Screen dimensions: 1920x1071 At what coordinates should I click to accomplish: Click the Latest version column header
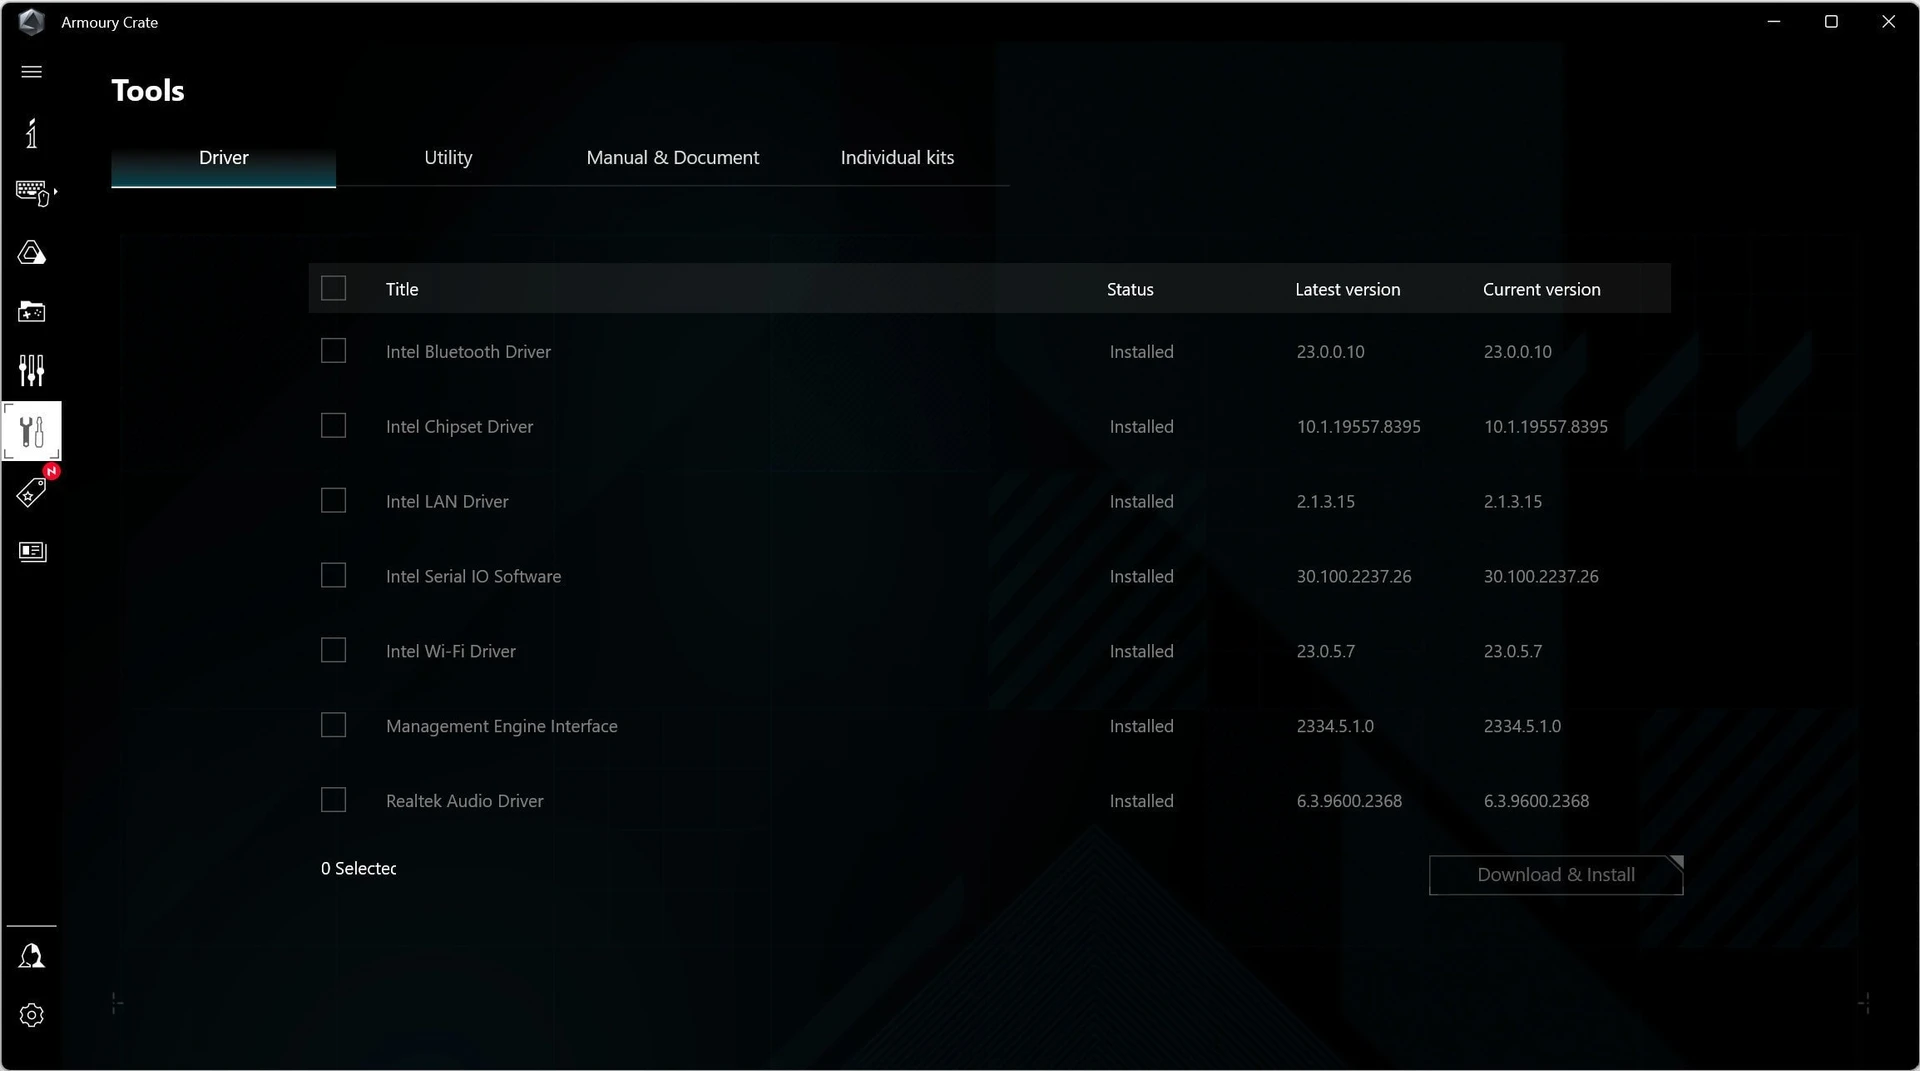point(1347,289)
